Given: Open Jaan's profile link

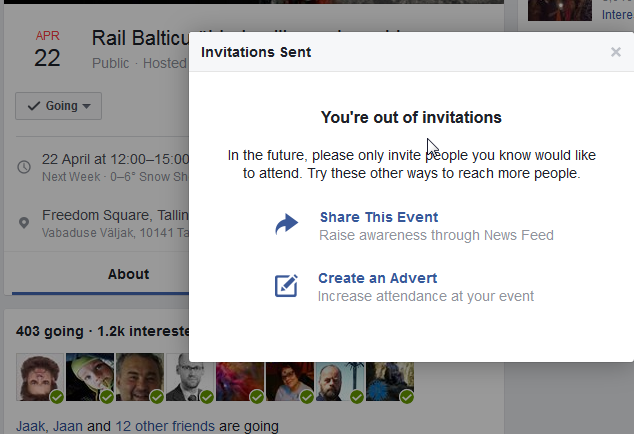Looking at the screenshot, I should pyautogui.click(x=68, y=426).
